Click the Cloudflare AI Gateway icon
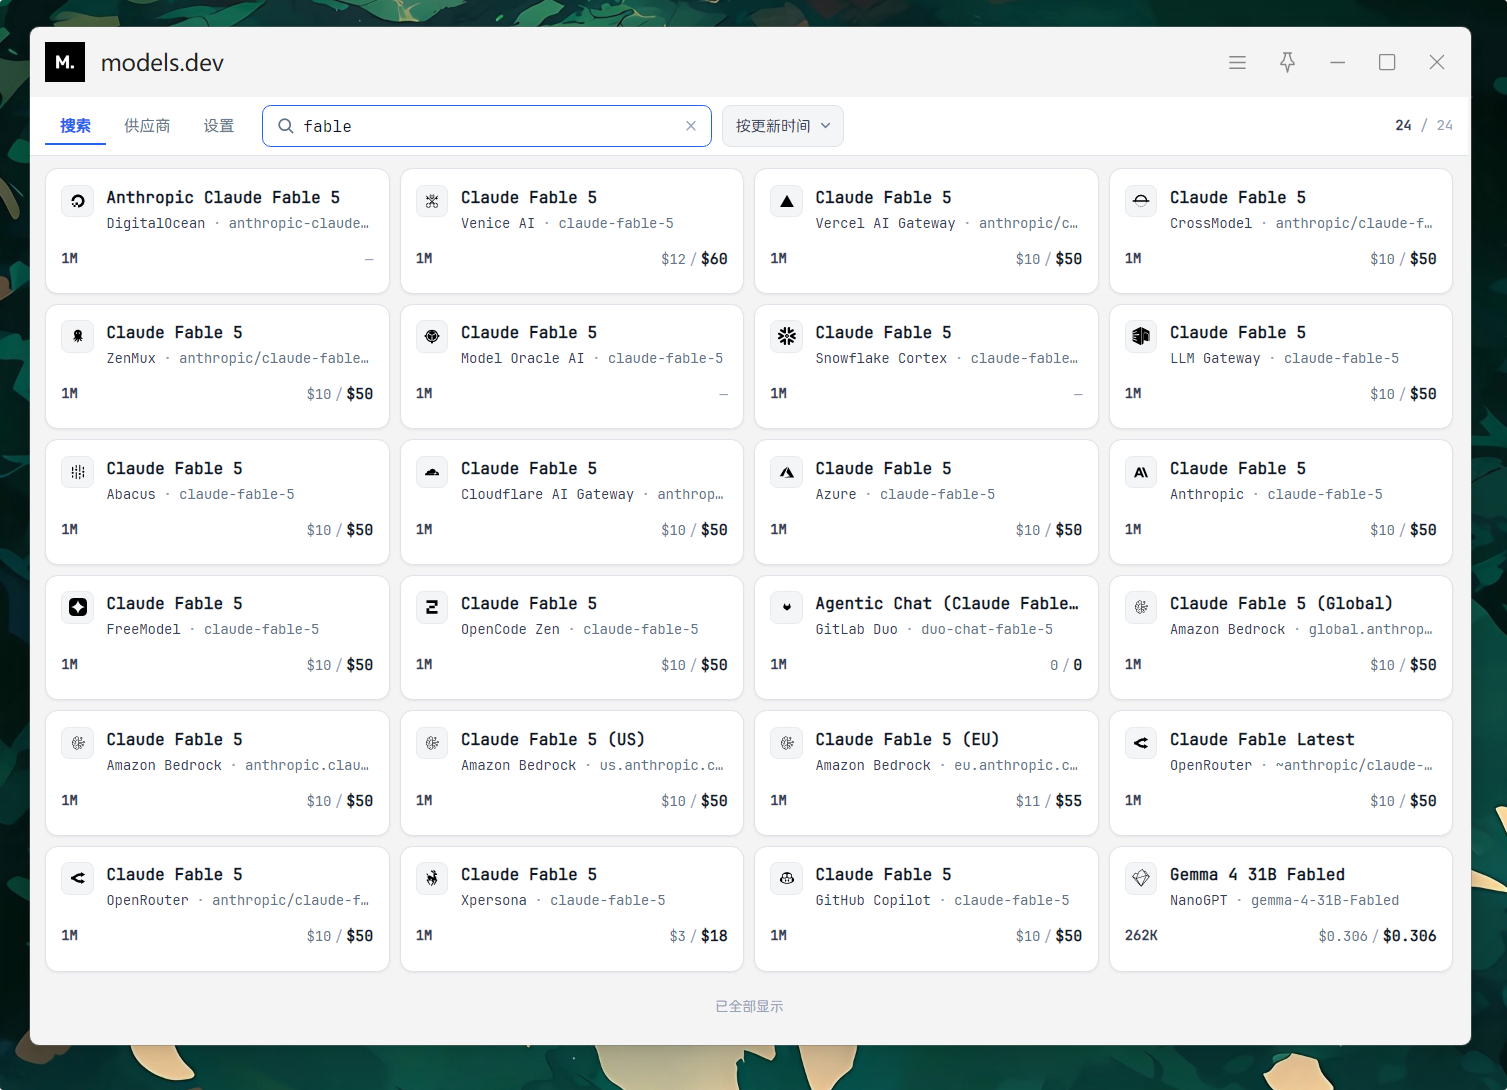The image size is (1507, 1090). pos(432,472)
